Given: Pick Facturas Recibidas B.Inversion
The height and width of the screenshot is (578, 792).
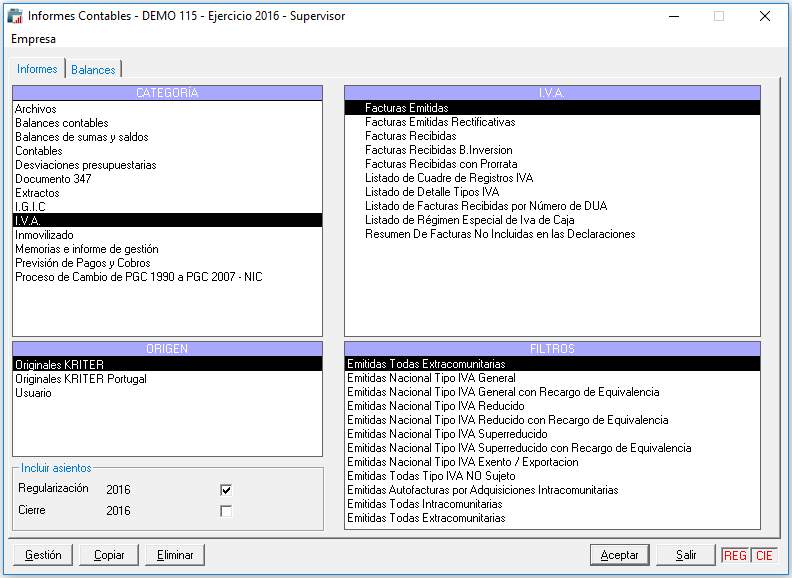Looking at the screenshot, I should coord(553,150).
